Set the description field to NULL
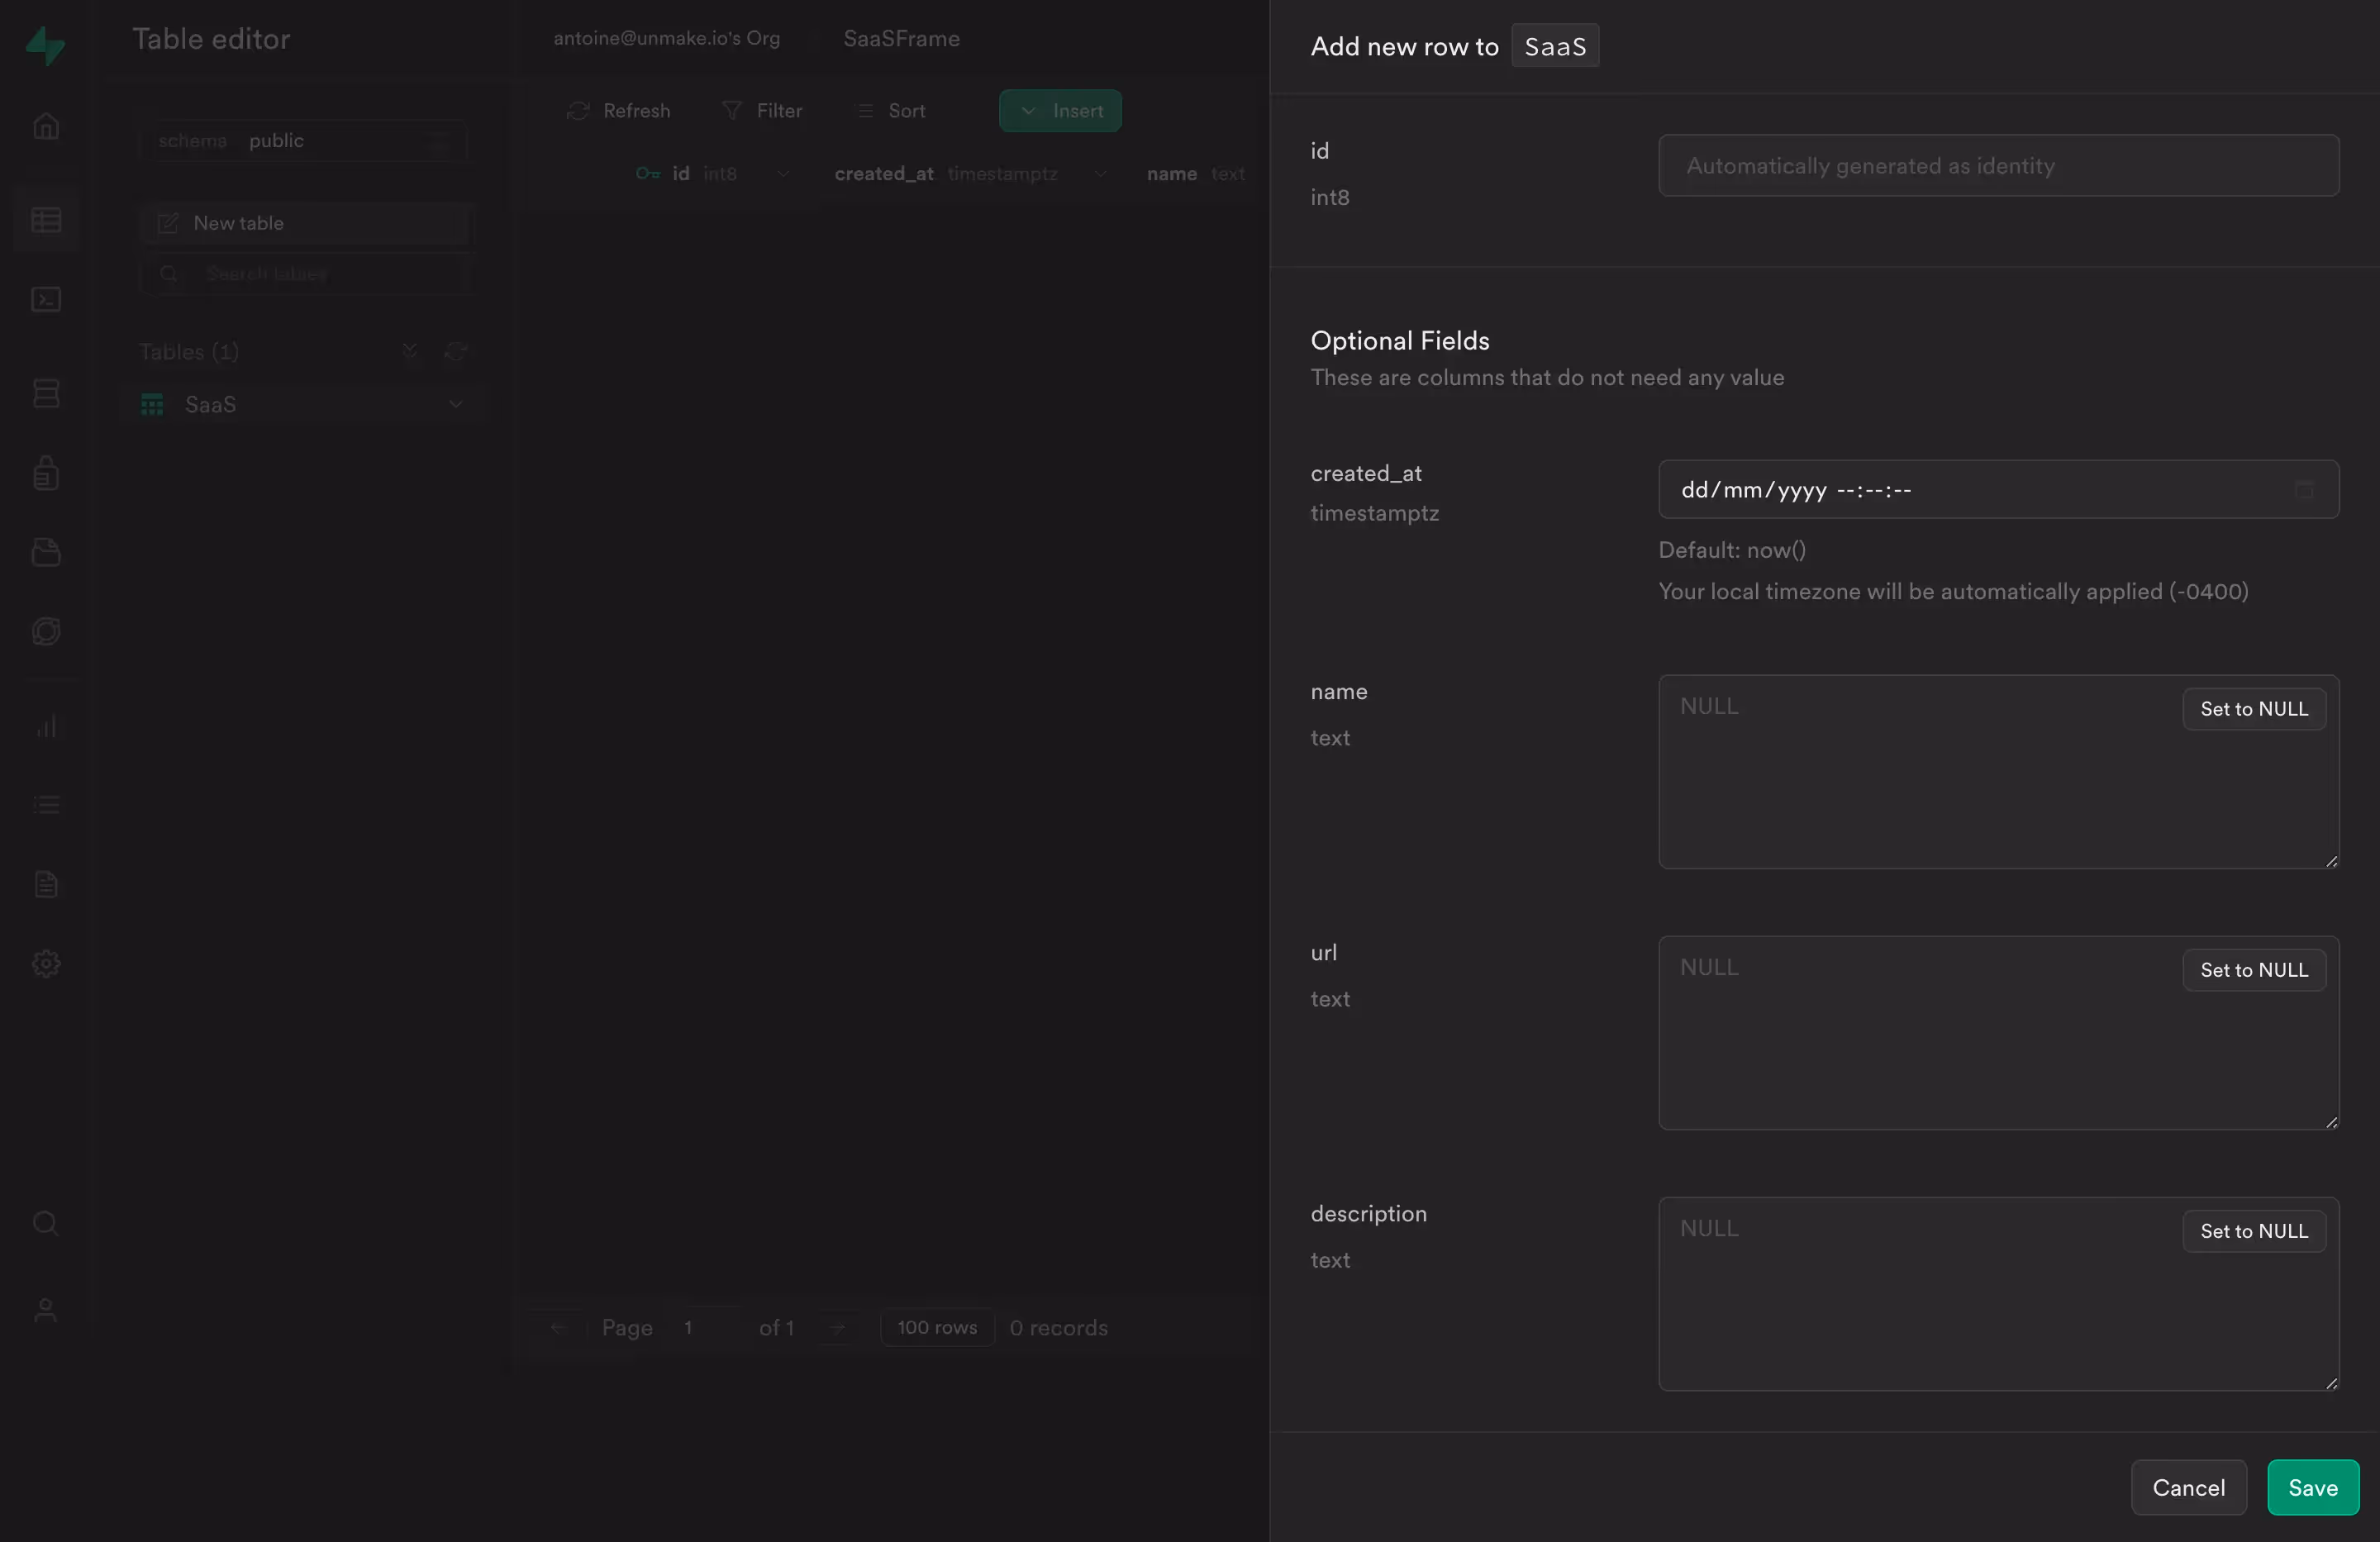 click(2253, 1231)
